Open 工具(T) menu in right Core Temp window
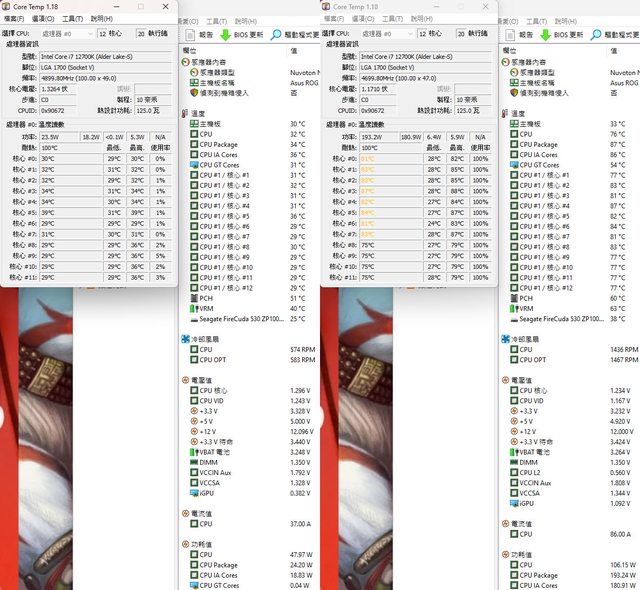The image size is (640, 590). coord(392,18)
